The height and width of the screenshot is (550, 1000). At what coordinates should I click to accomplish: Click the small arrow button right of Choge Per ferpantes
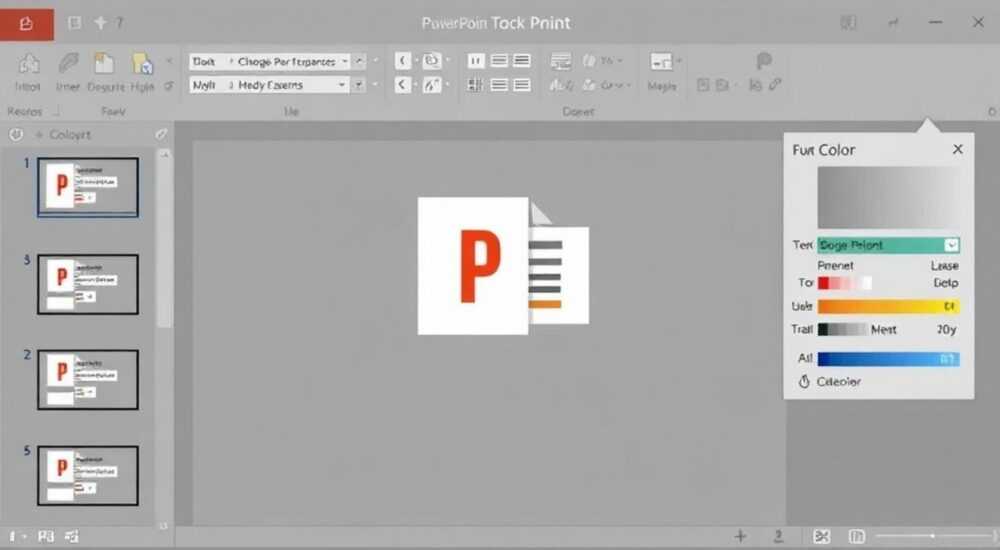pyautogui.click(x=359, y=61)
